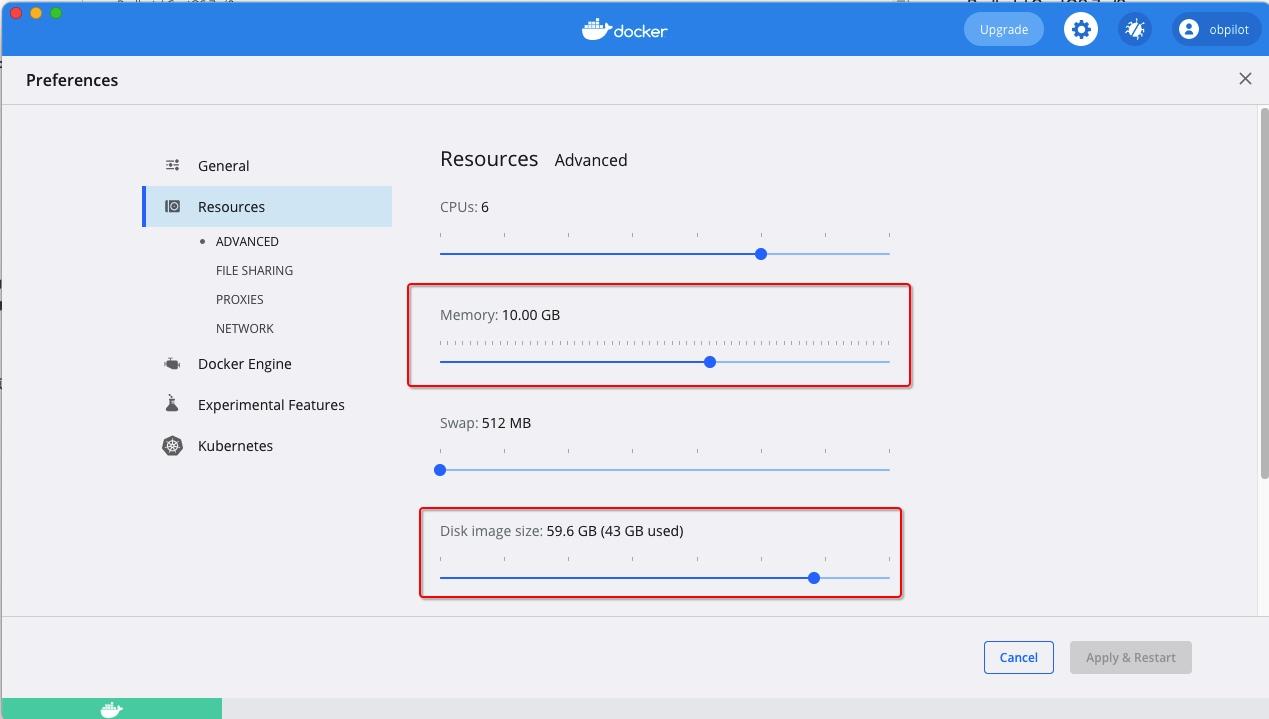Click the Swap slider handle
This screenshot has height=719, width=1269.
pos(440,470)
